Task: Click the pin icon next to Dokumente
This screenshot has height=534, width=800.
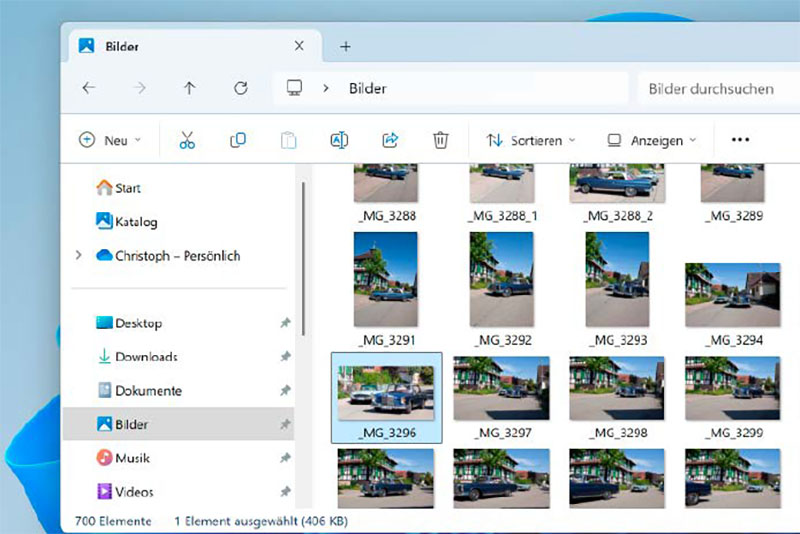Action: pos(285,391)
